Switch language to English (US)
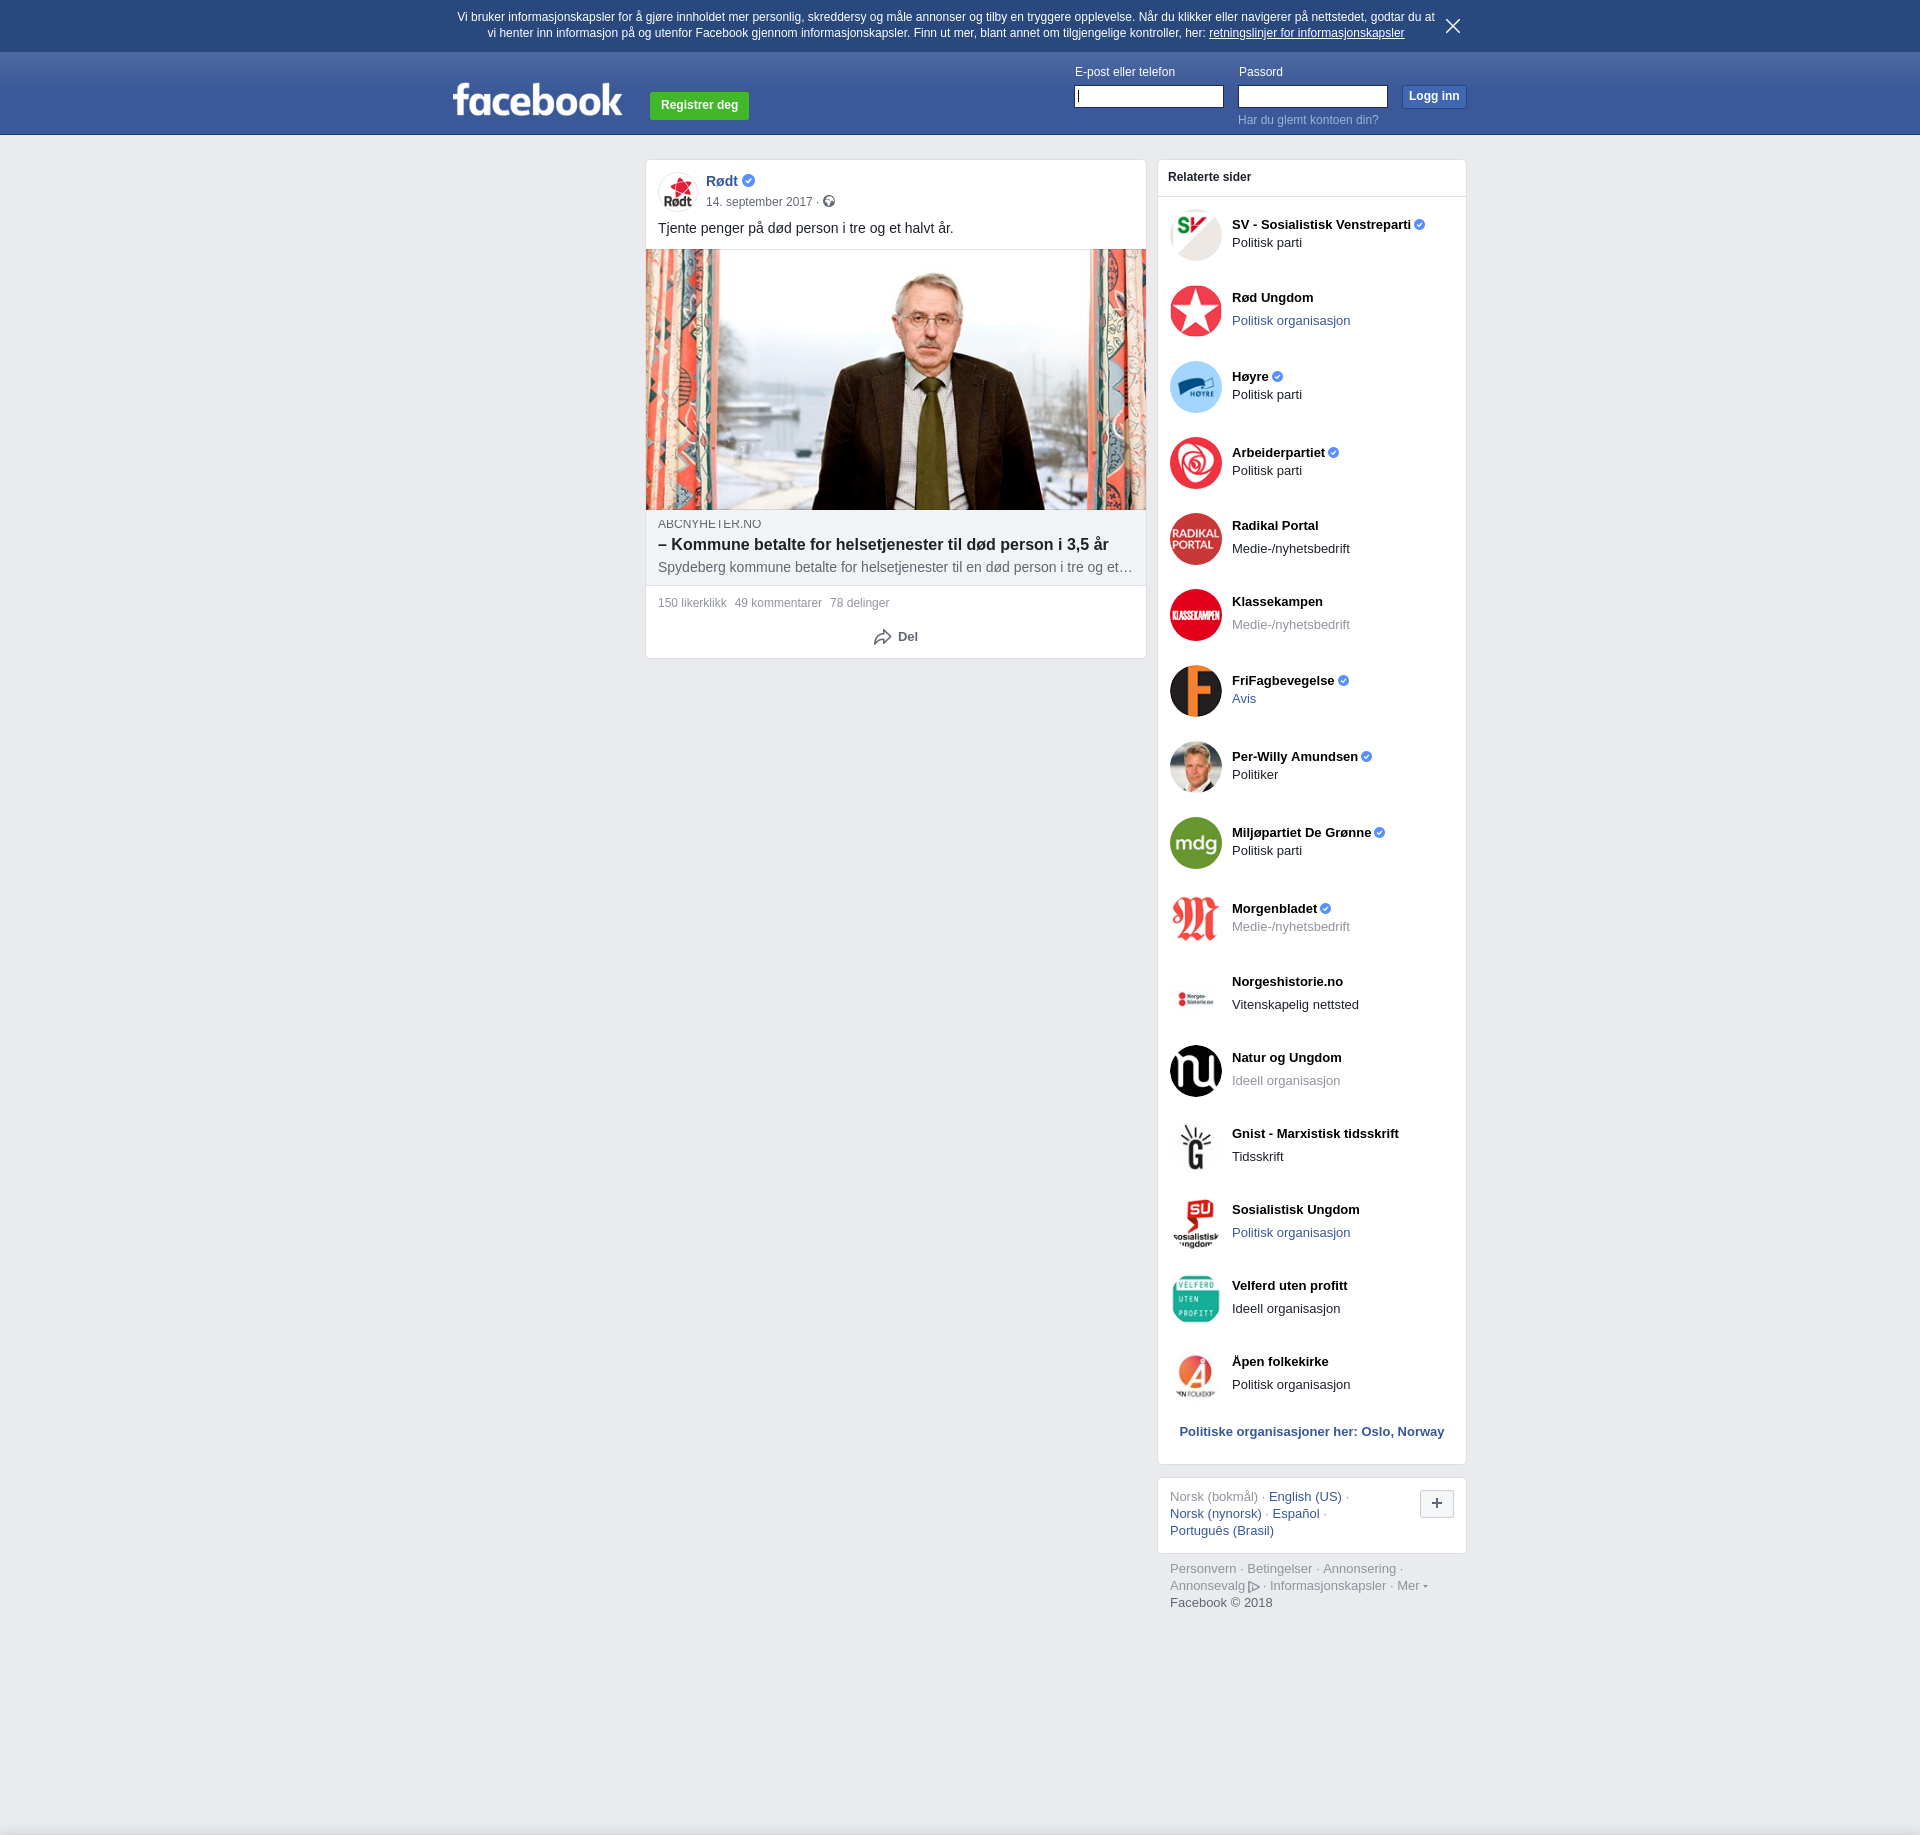The height and width of the screenshot is (1835, 1920). [1304, 1497]
